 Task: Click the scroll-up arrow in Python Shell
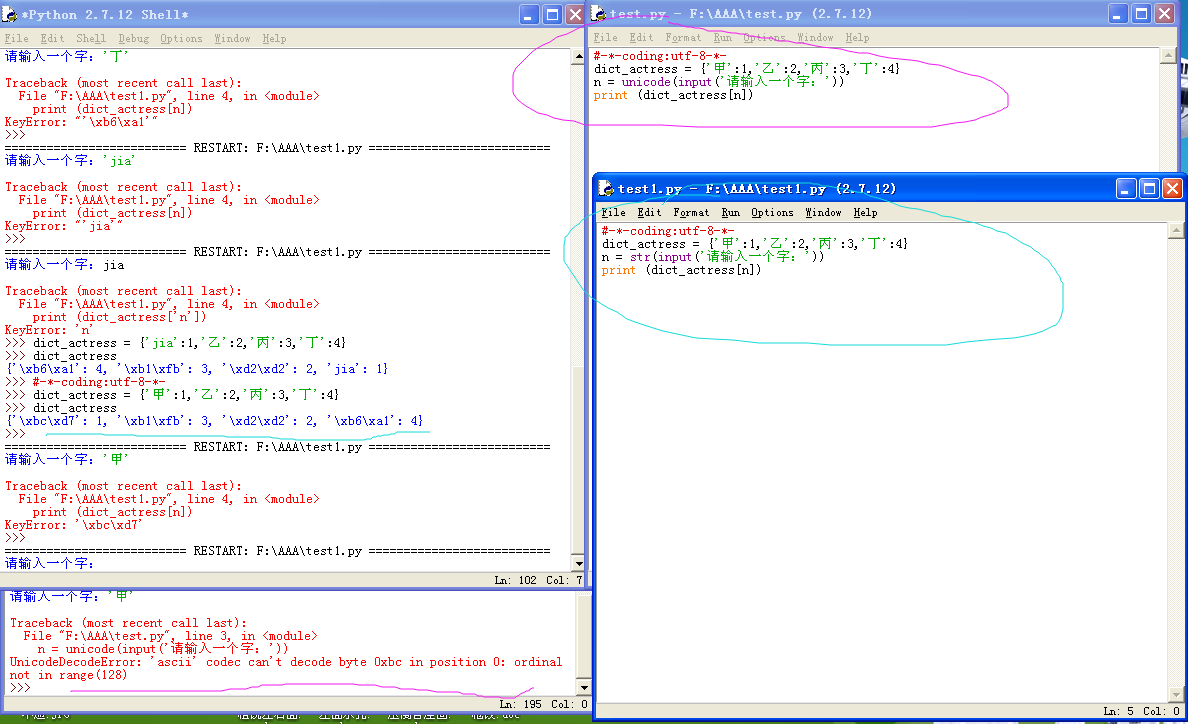coord(579,55)
